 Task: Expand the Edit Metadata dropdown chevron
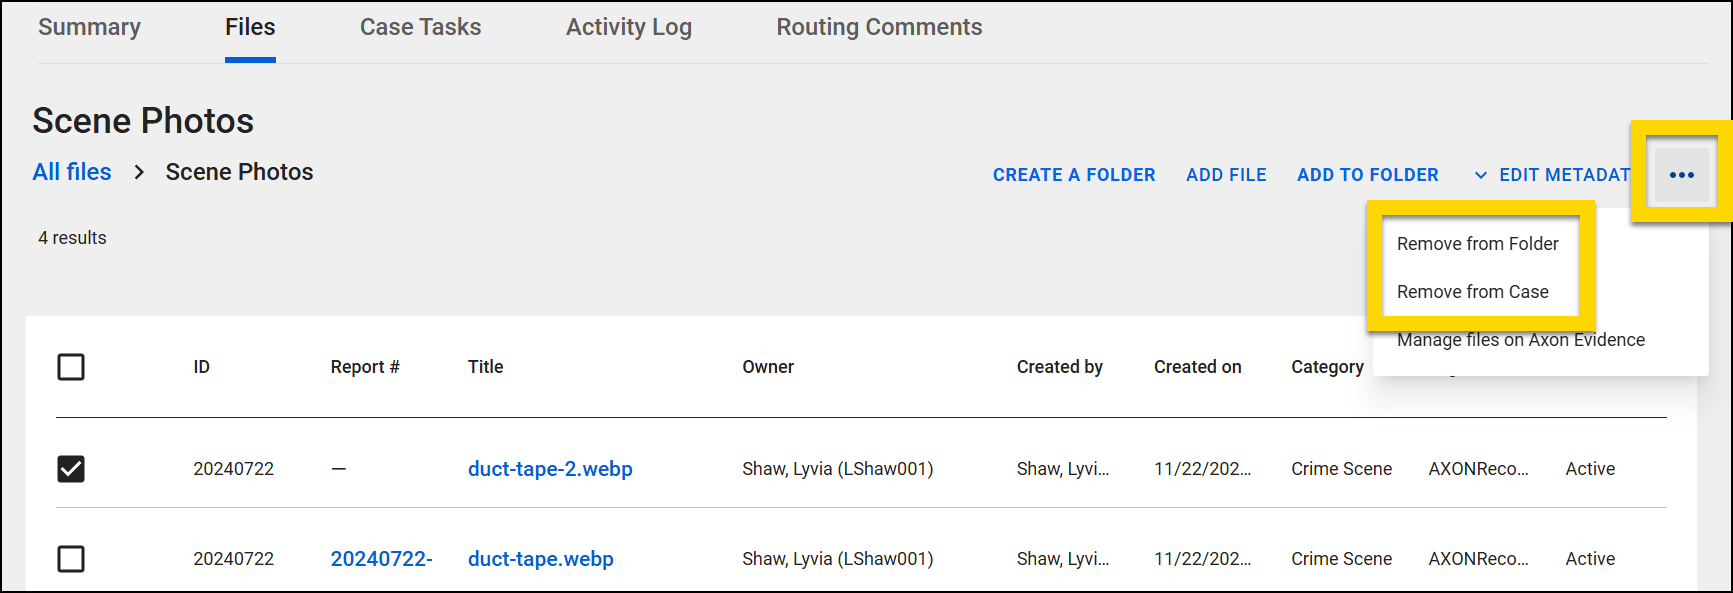1480,175
